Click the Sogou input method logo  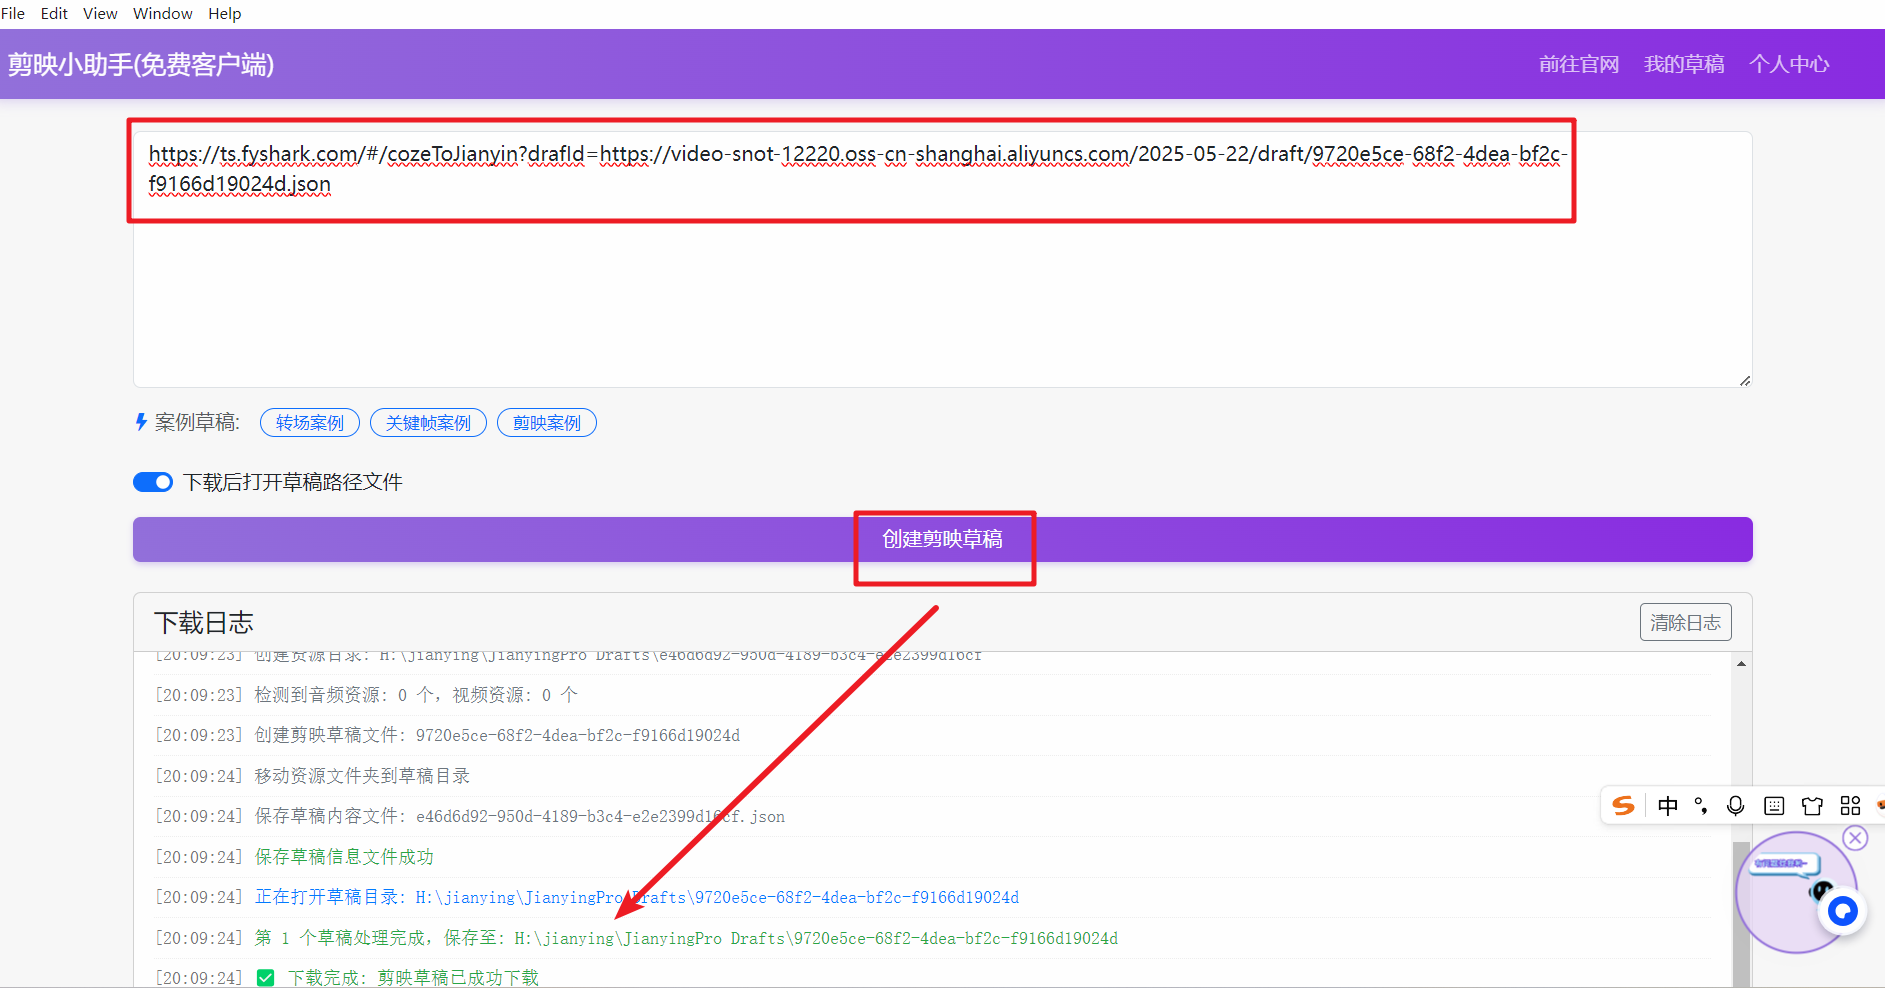1624,806
